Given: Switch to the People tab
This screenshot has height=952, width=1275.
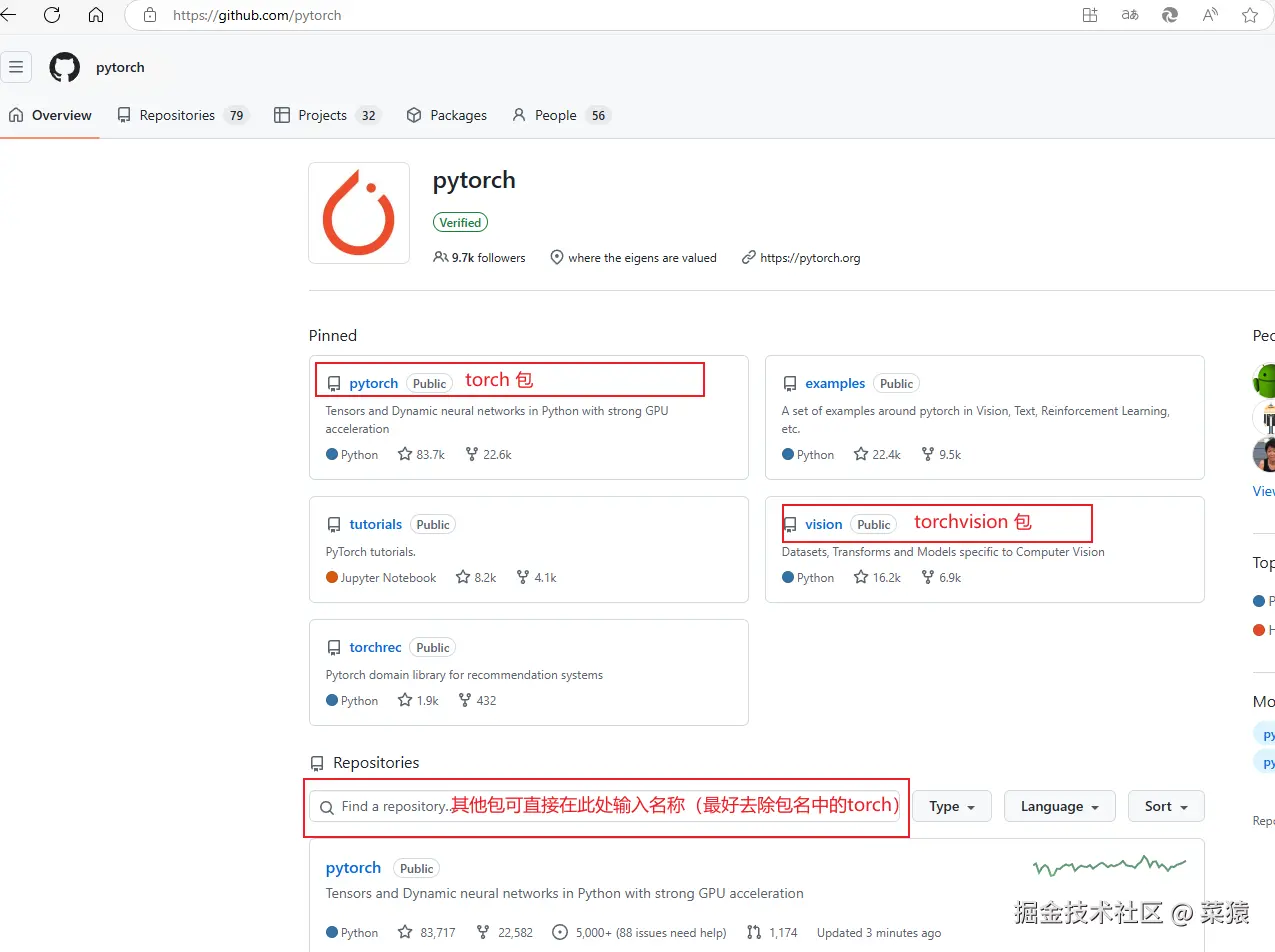Looking at the screenshot, I should (560, 115).
